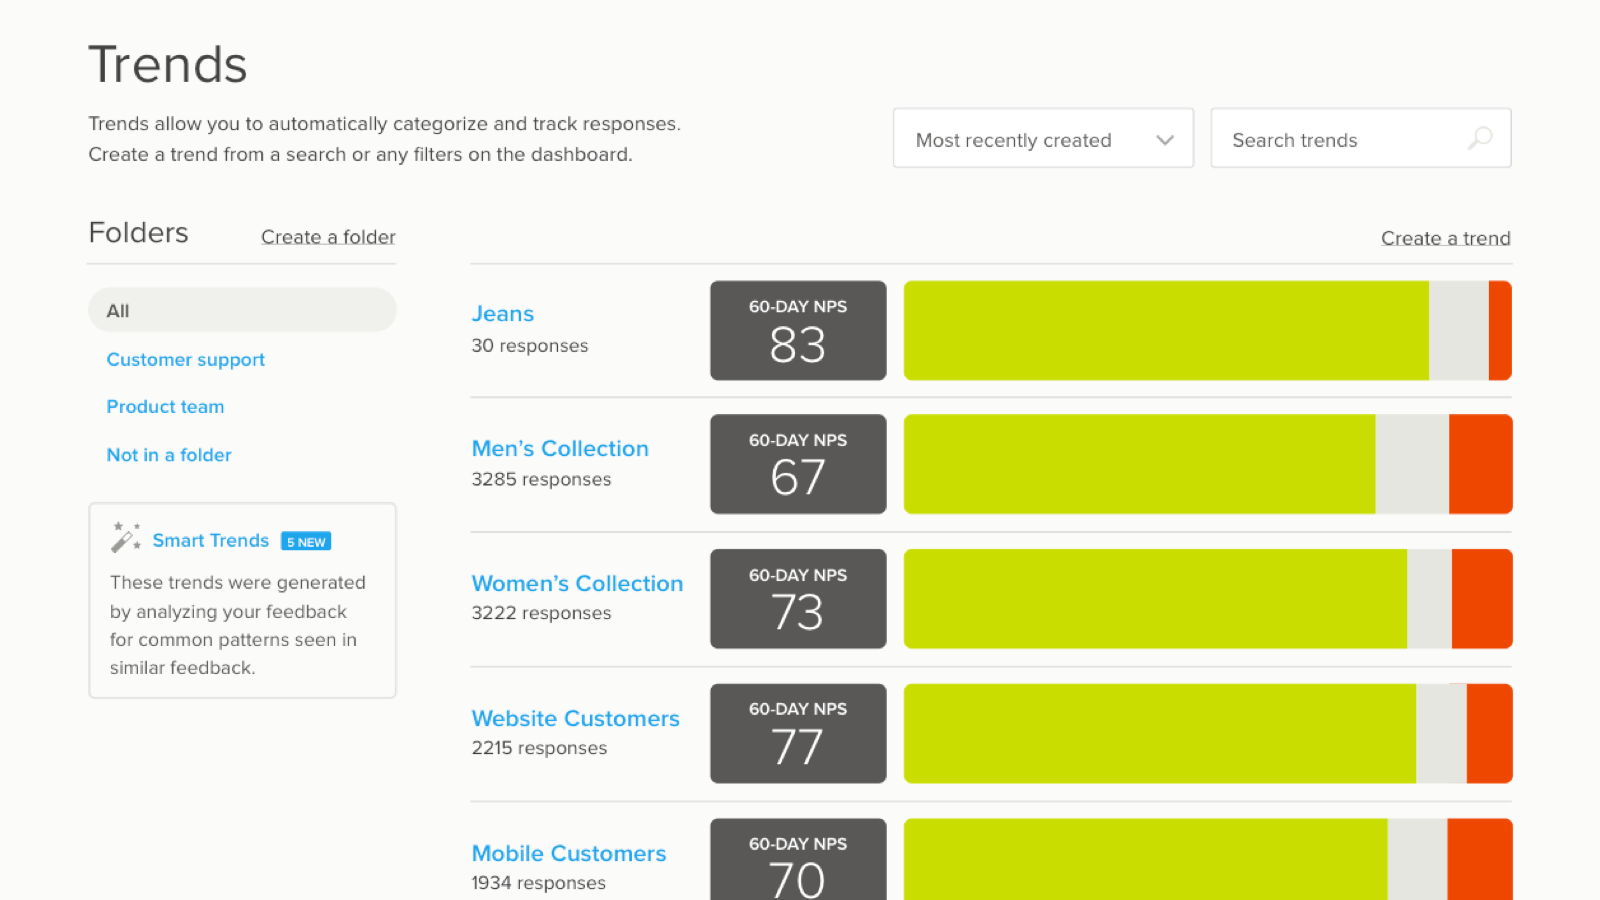The width and height of the screenshot is (1600, 900).
Task: Click the 5 NEW badge
Action: (x=306, y=542)
